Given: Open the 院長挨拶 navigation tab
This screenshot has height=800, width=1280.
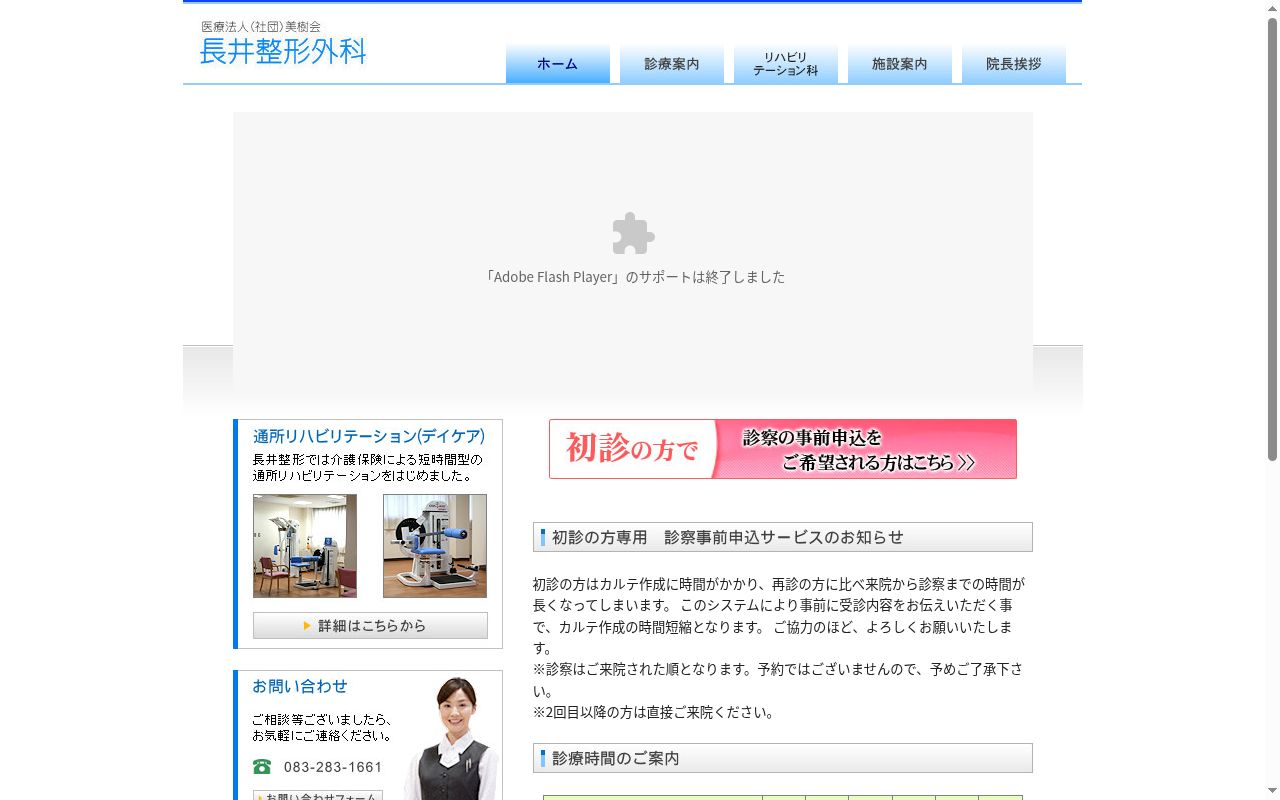Looking at the screenshot, I should 1014,63.
